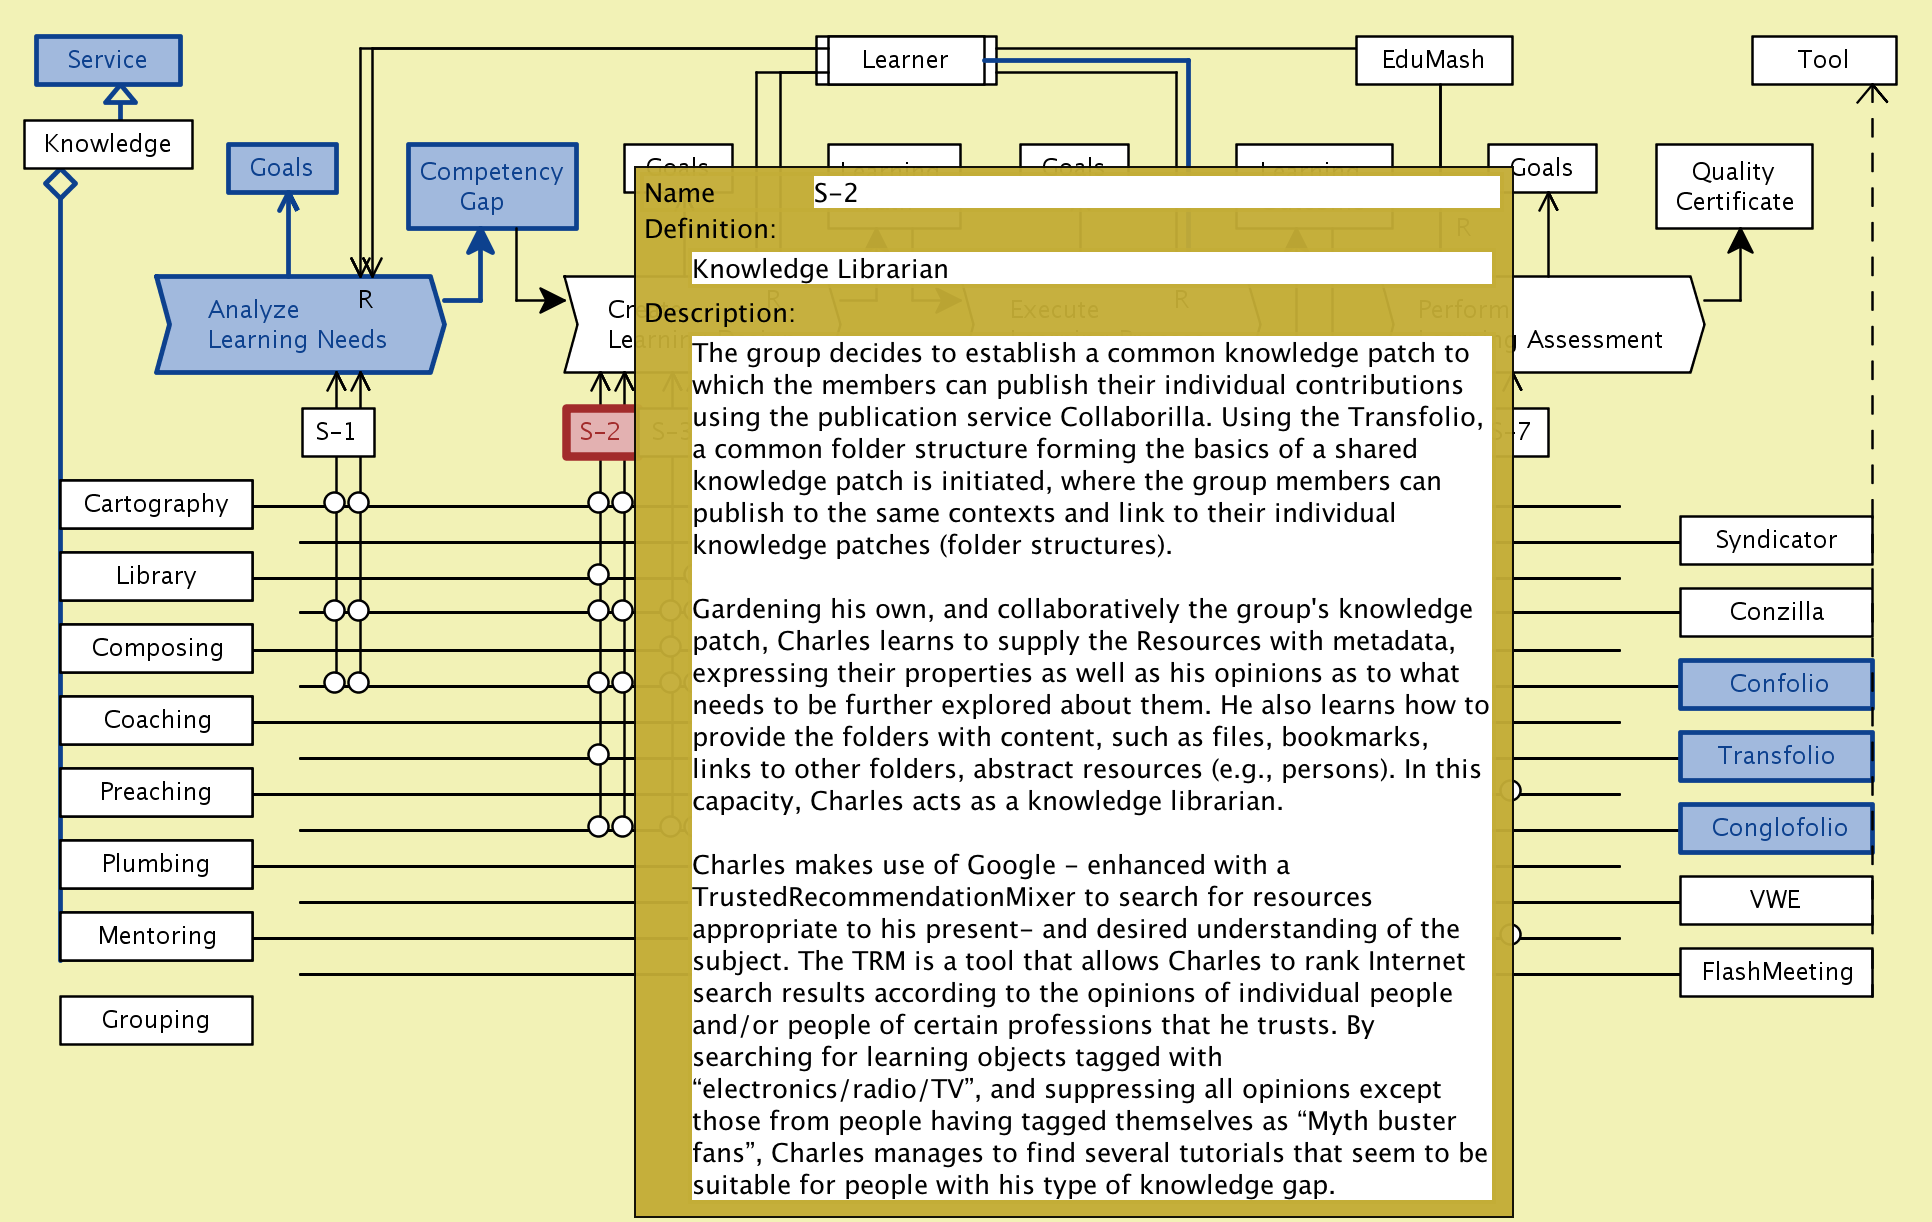Click the Name field containing S-2
Viewport: 1932px width, 1222px height.
click(x=1155, y=193)
